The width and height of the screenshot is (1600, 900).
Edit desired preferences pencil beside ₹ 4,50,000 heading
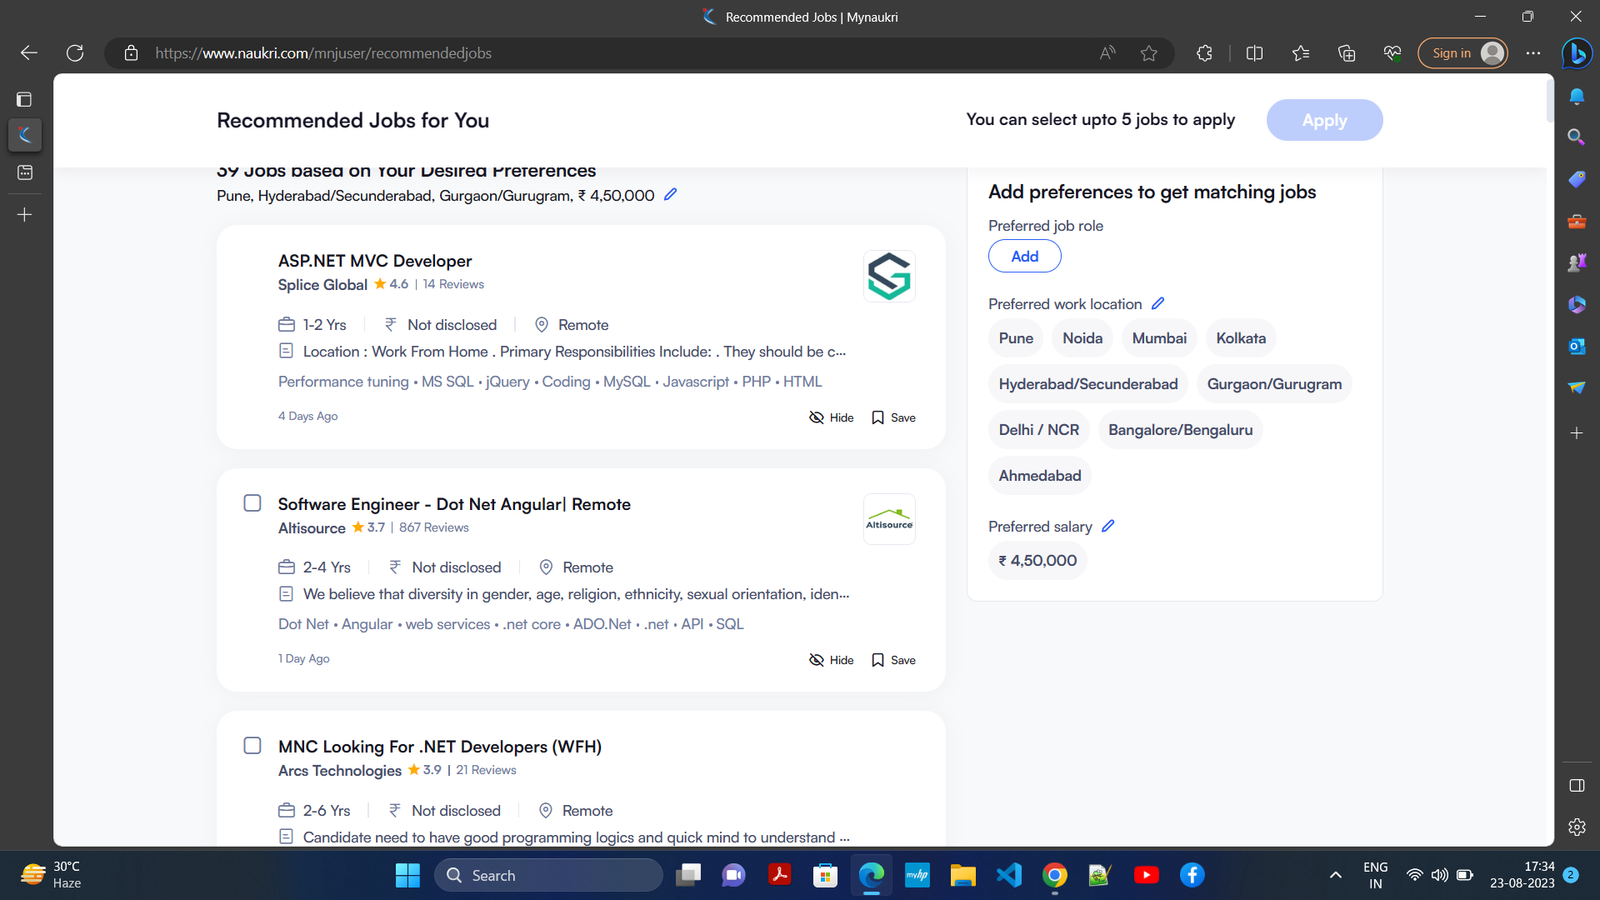pos(670,195)
